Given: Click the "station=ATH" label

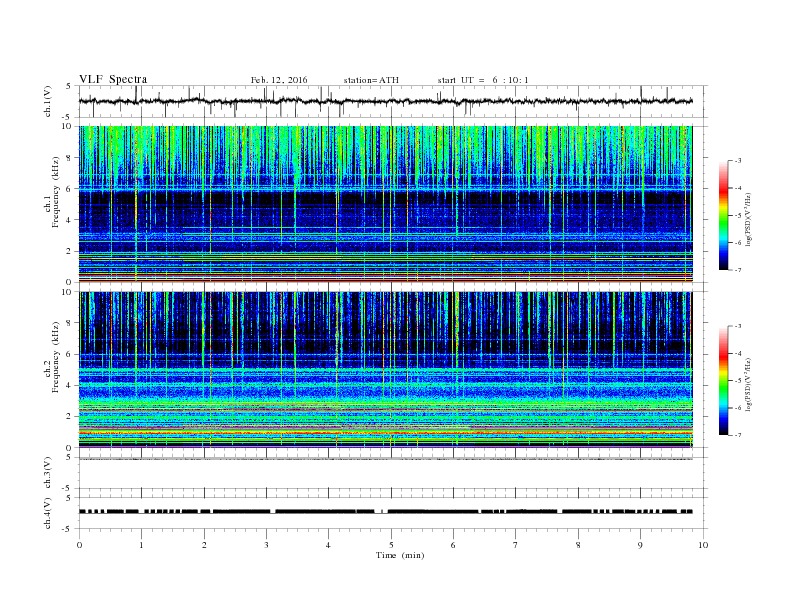Looking at the screenshot, I should tap(371, 80).
